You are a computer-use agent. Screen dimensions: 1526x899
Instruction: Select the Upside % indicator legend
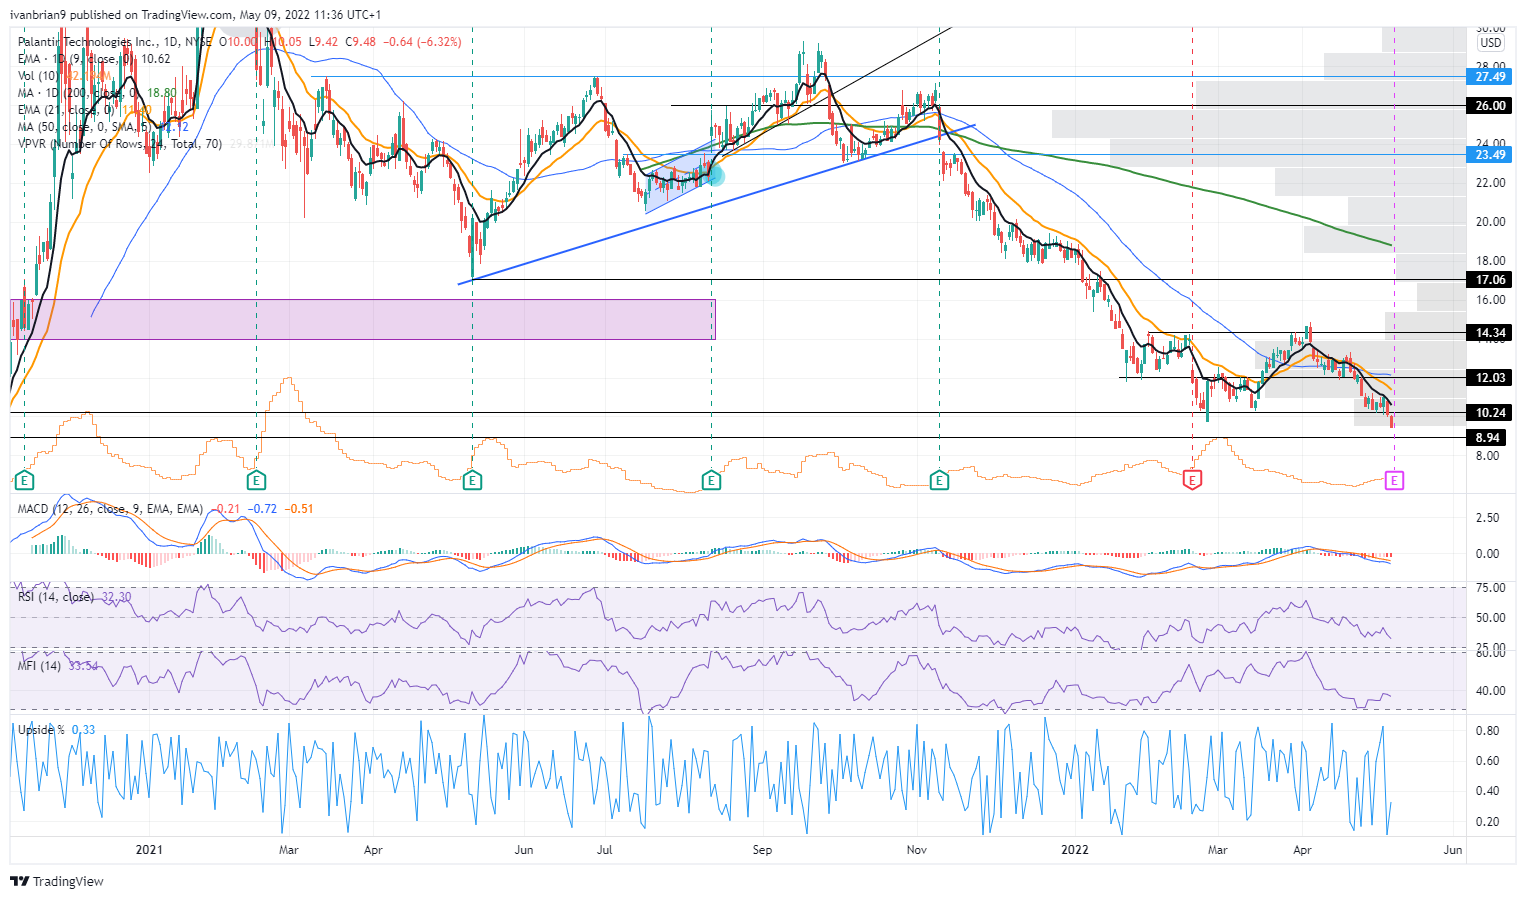[x=42, y=730]
